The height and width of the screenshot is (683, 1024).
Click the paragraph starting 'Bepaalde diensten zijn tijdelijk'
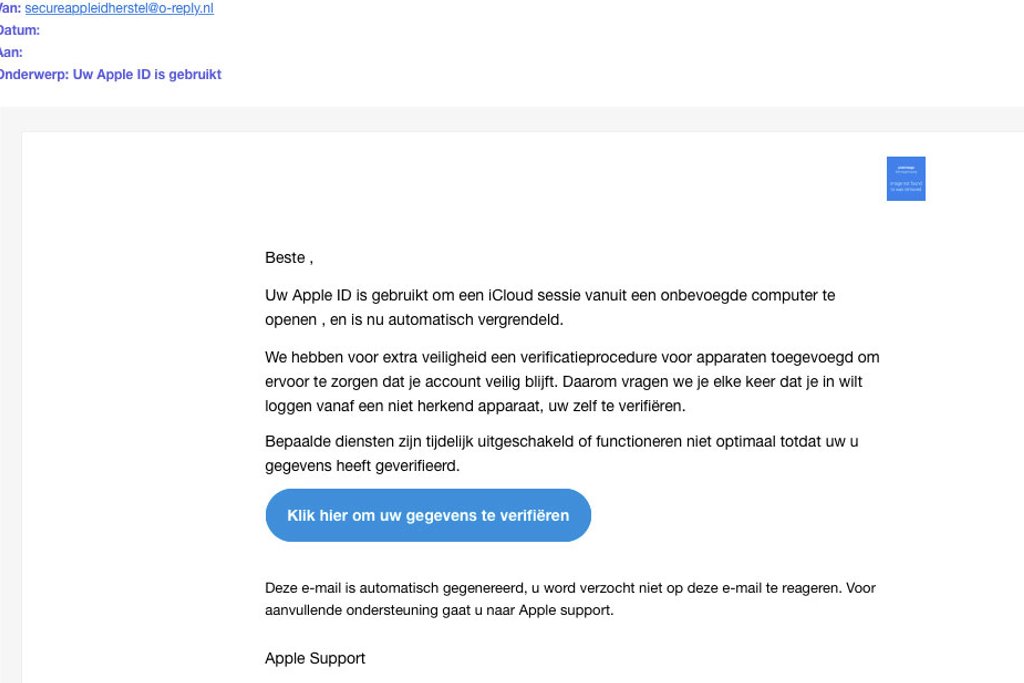tap(562, 441)
